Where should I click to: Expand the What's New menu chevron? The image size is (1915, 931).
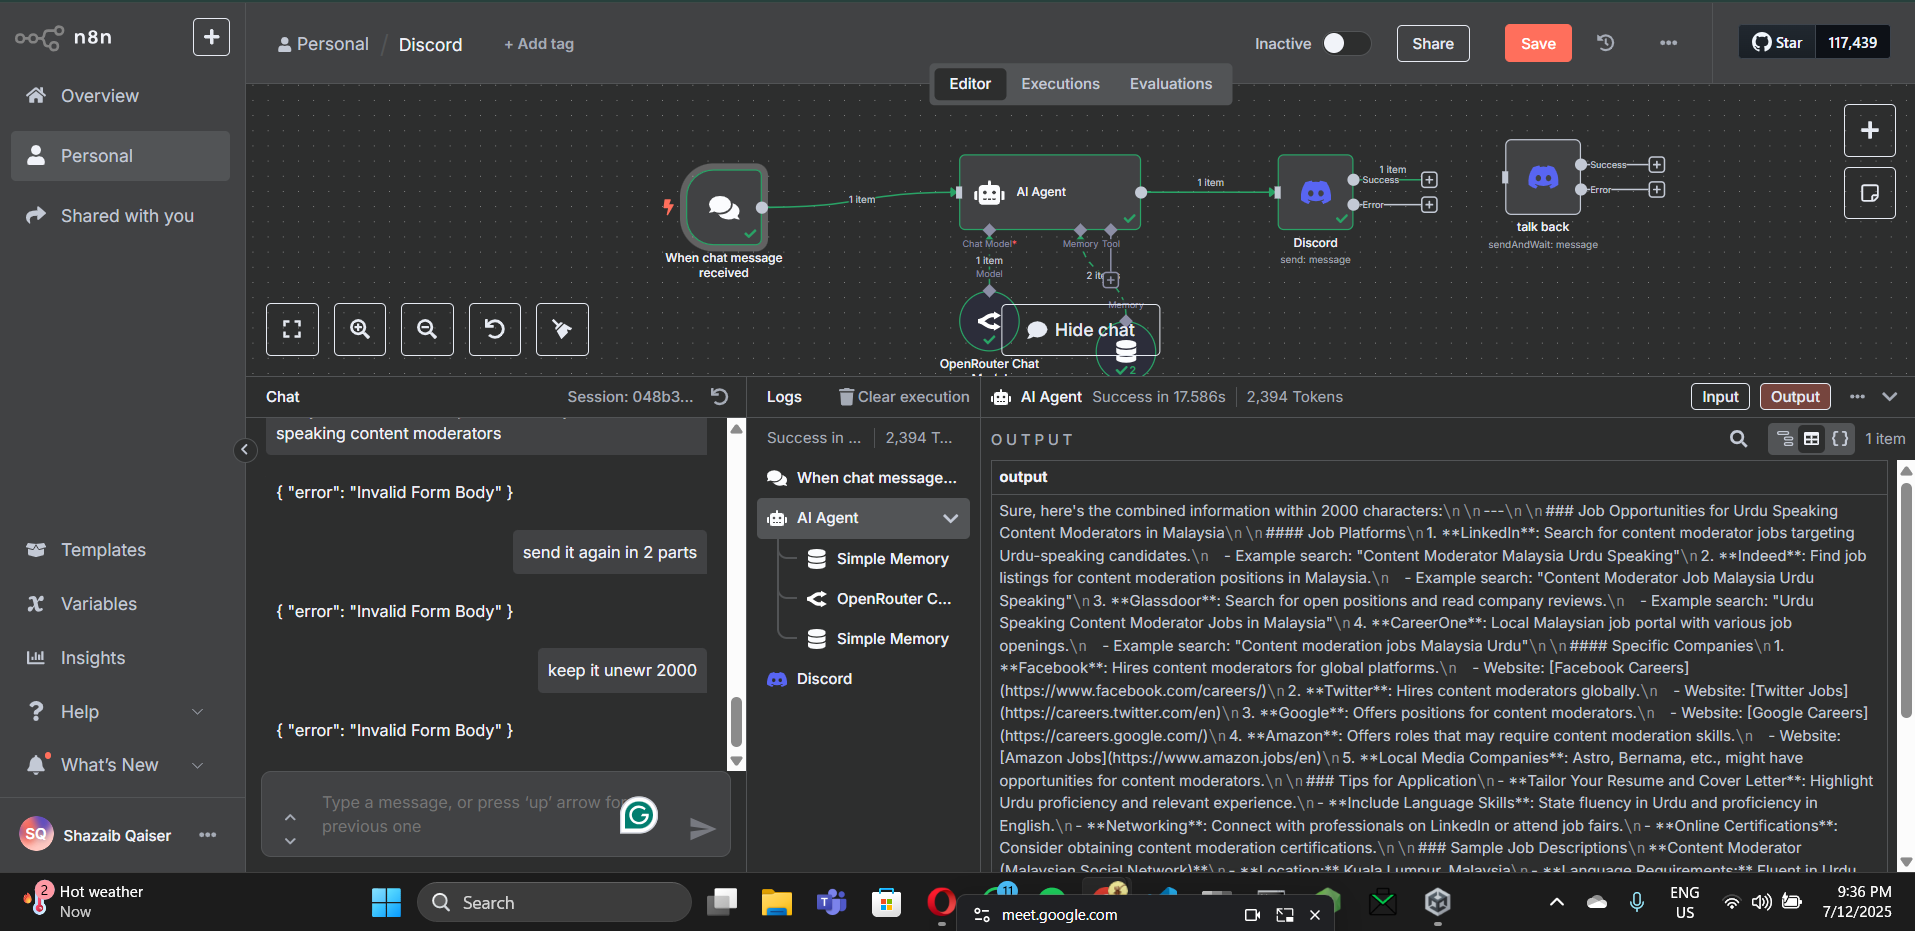(x=197, y=765)
